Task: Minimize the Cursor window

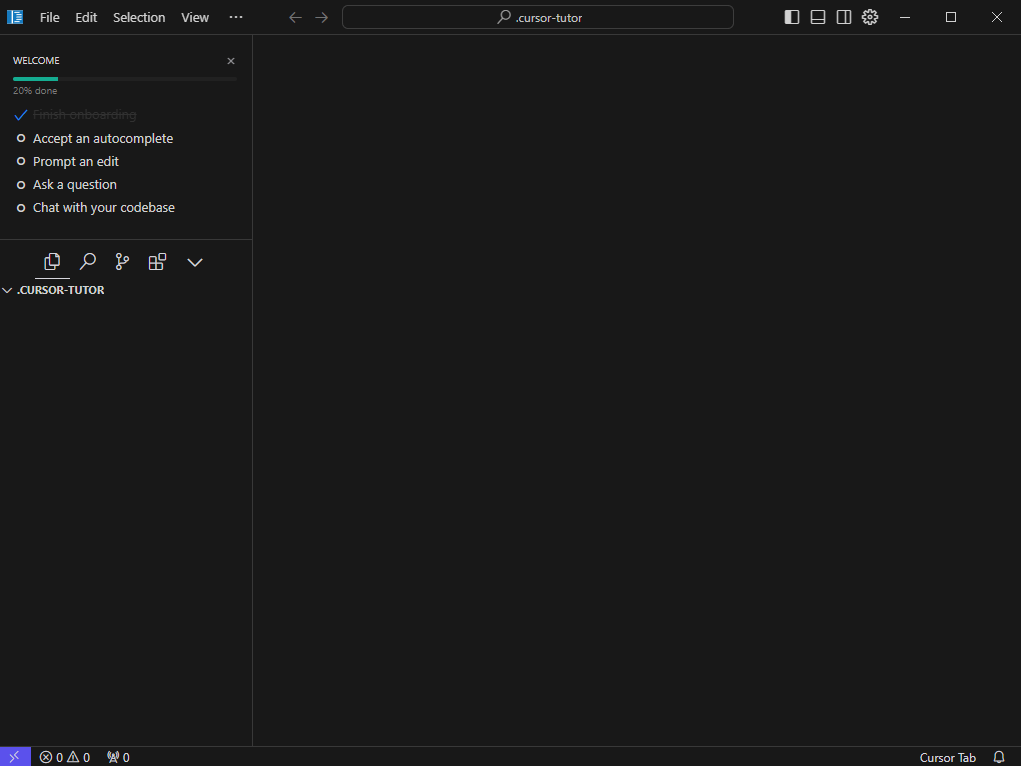Action: coord(905,18)
